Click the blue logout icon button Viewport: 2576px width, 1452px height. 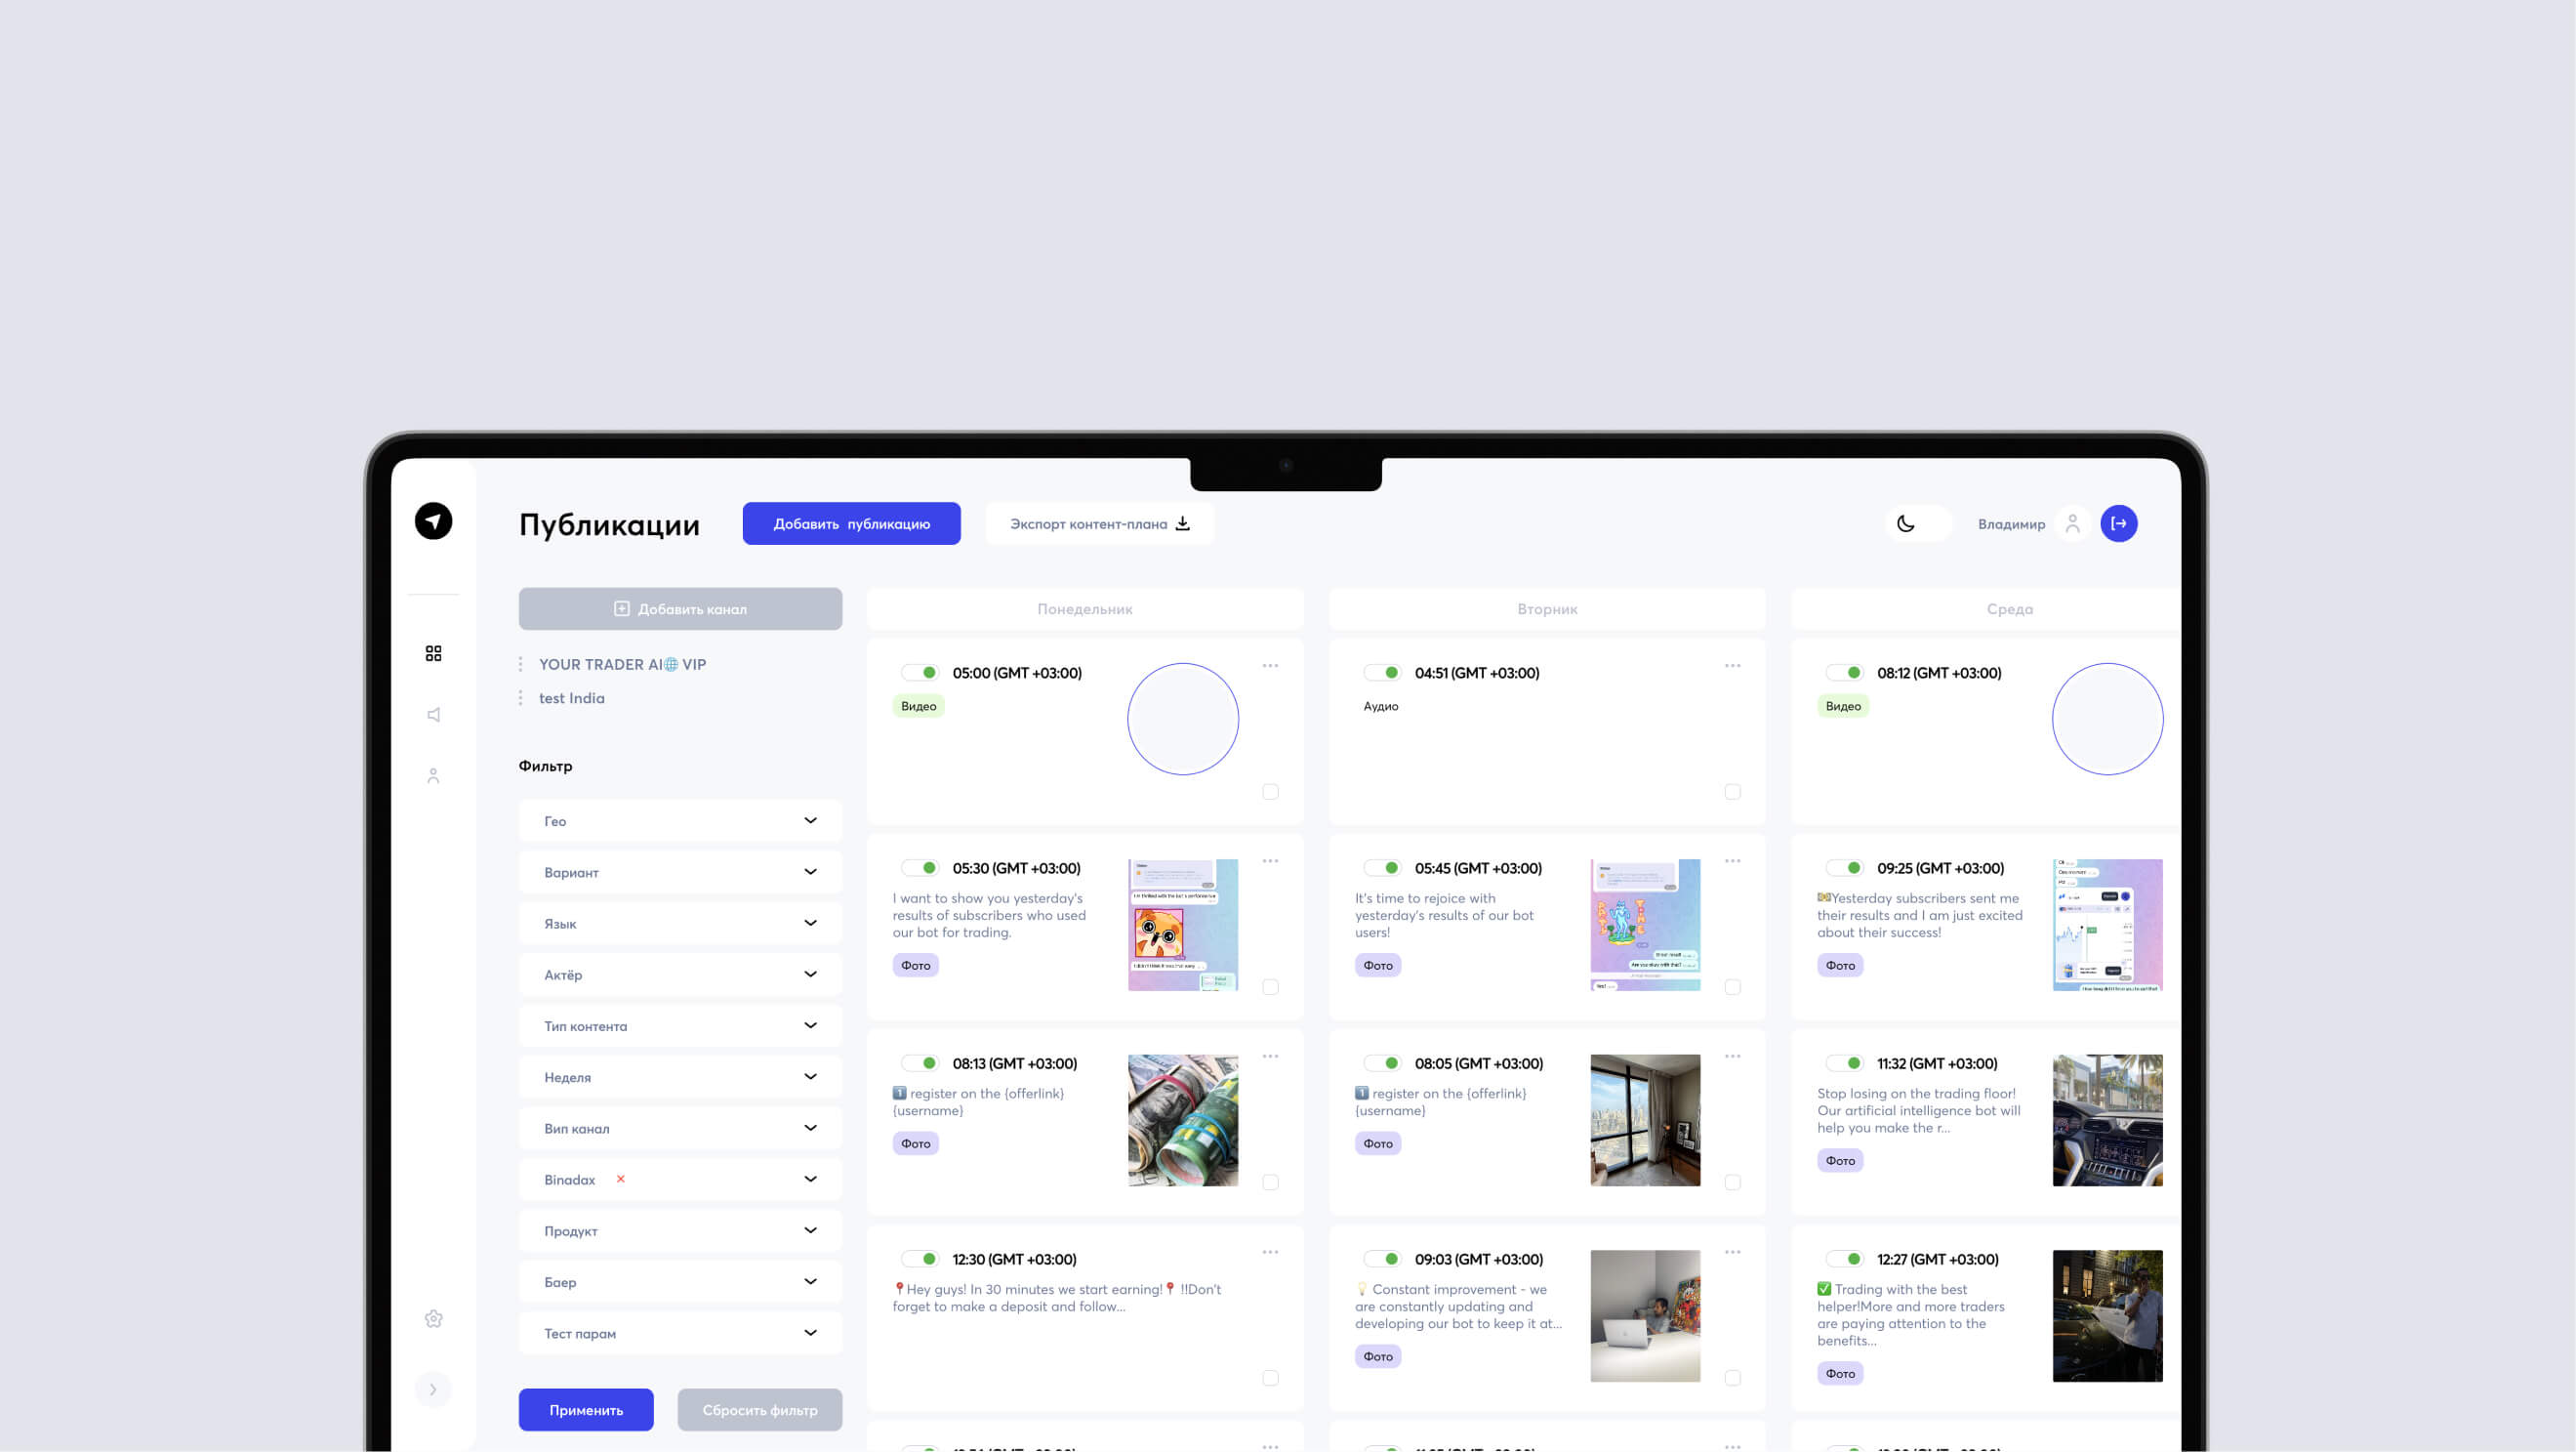click(x=2118, y=523)
